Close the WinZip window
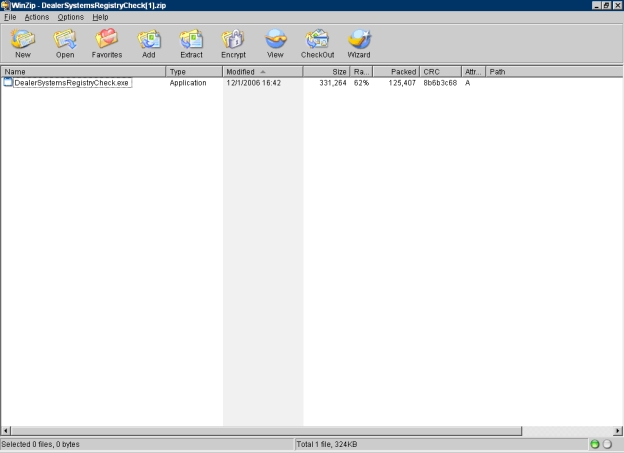Image resolution: width=624 pixels, height=453 pixels. coord(617,5)
